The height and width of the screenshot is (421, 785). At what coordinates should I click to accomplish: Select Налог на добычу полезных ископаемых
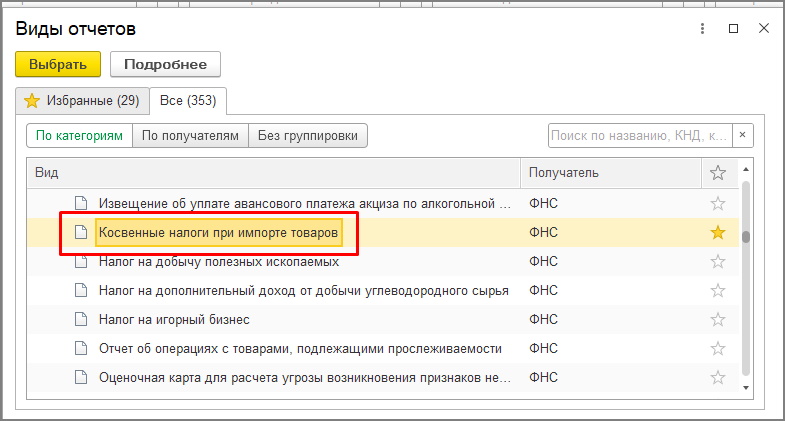tap(219, 261)
